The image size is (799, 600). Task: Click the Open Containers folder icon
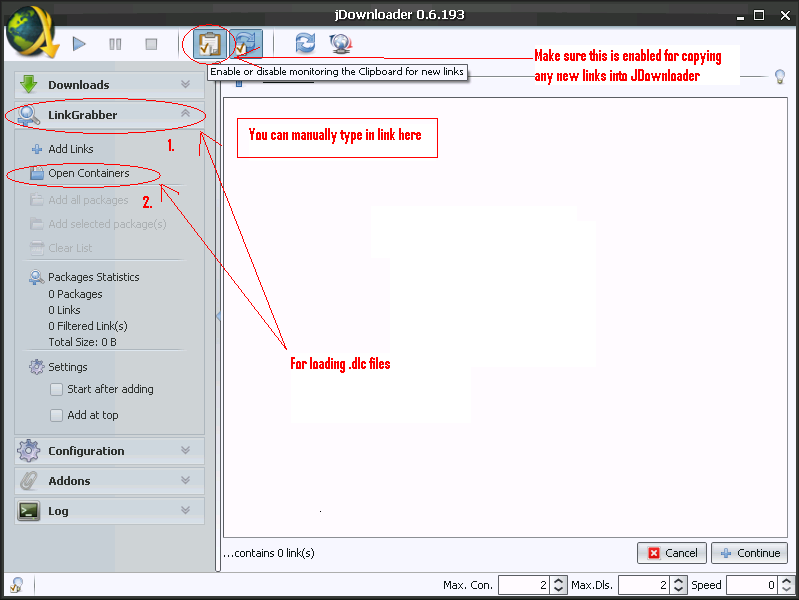point(36,173)
